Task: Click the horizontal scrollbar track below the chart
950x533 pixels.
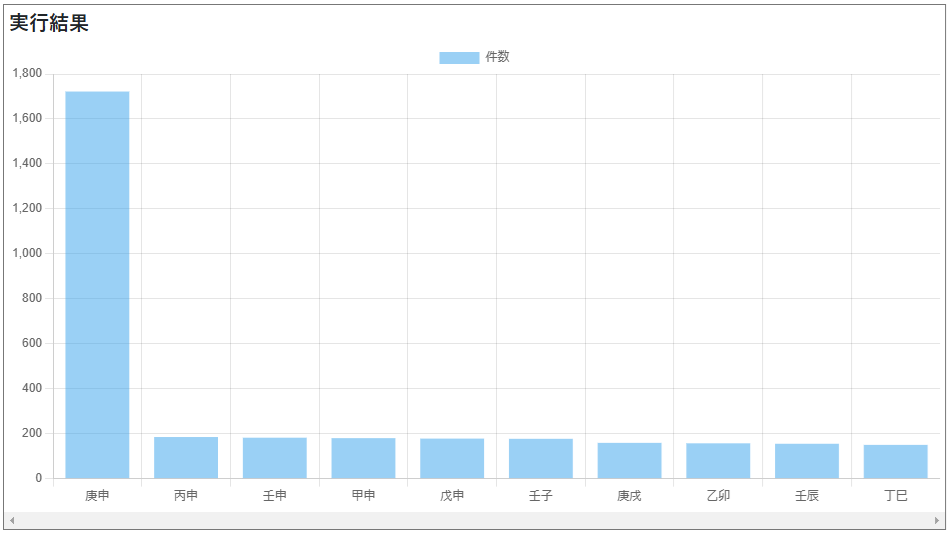Action: [474, 520]
